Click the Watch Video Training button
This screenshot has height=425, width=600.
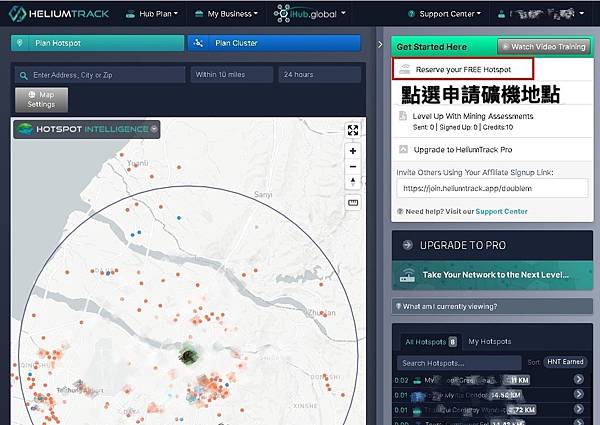pos(545,47)
